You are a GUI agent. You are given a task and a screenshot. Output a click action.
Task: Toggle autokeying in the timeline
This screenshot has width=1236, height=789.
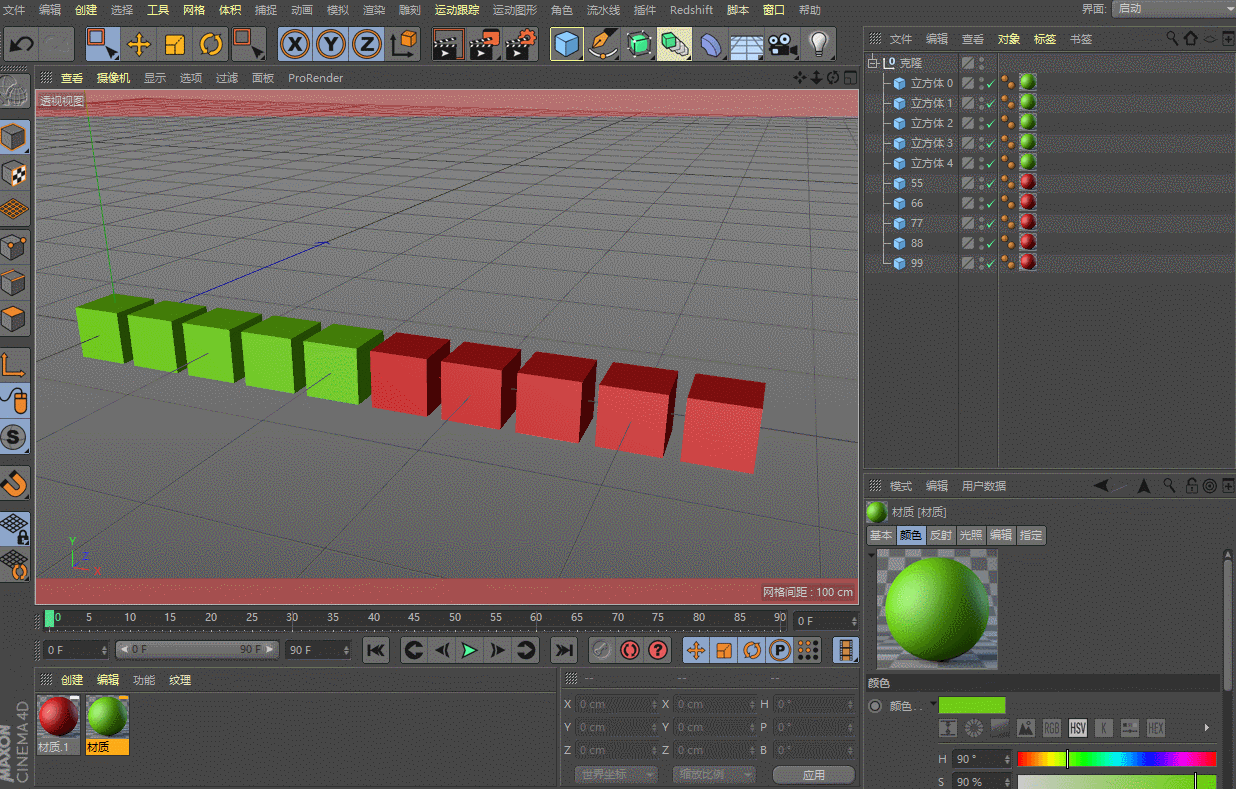(x=629, y=650)
